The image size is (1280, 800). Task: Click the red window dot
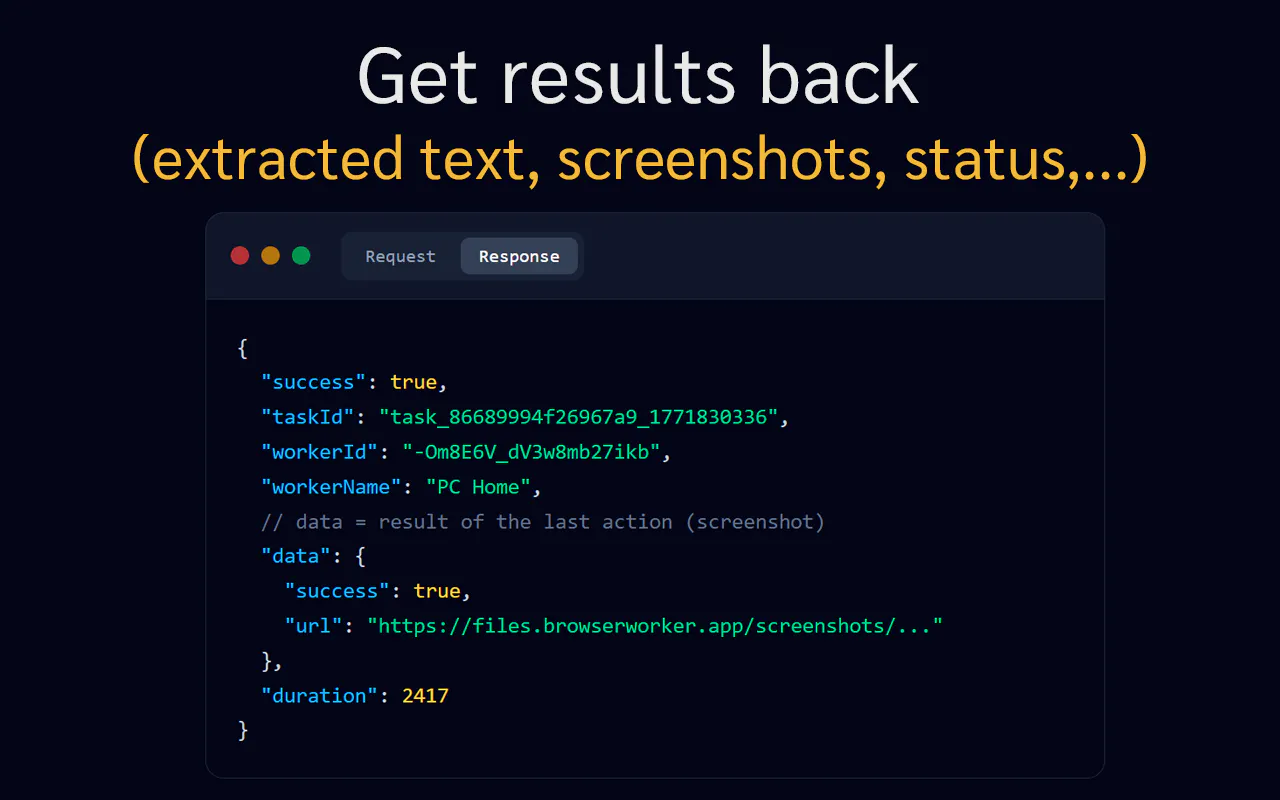[x=240, y=256]
